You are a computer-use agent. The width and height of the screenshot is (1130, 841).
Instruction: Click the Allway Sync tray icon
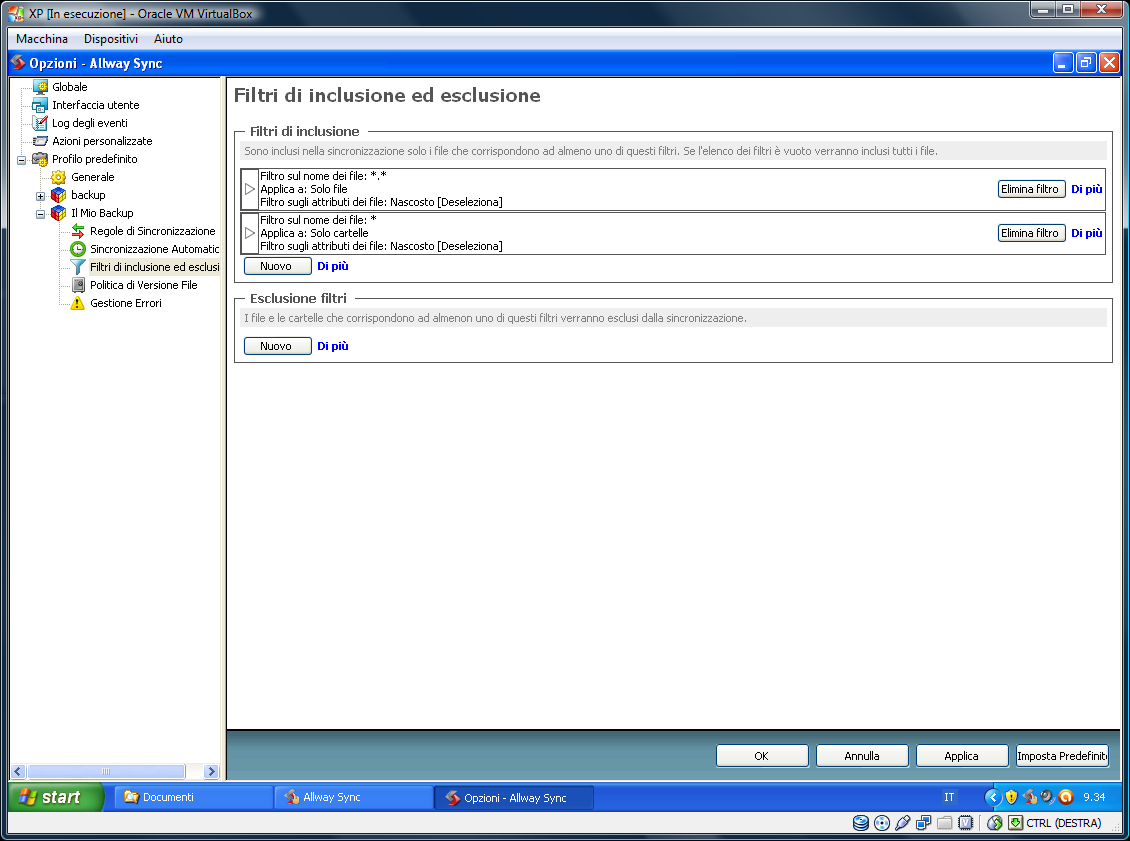[x=1030, y=797]
